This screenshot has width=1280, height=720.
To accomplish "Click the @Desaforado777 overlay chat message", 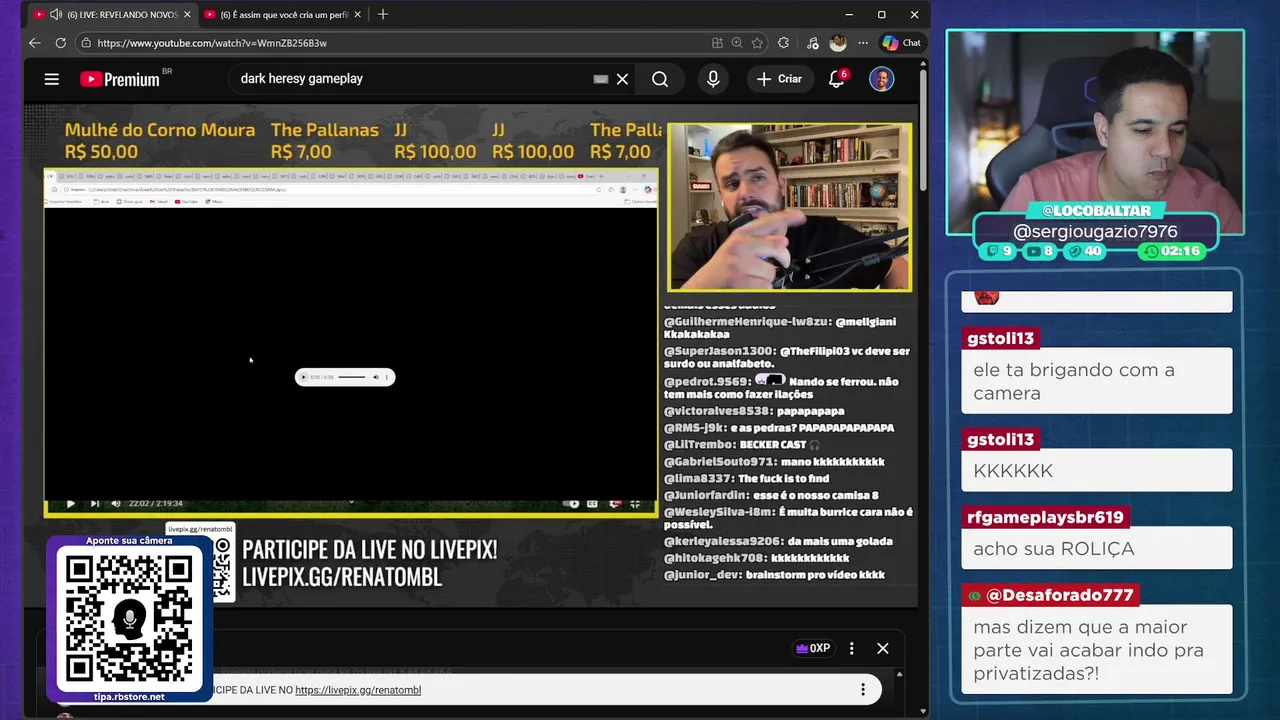I will 1097,651.
